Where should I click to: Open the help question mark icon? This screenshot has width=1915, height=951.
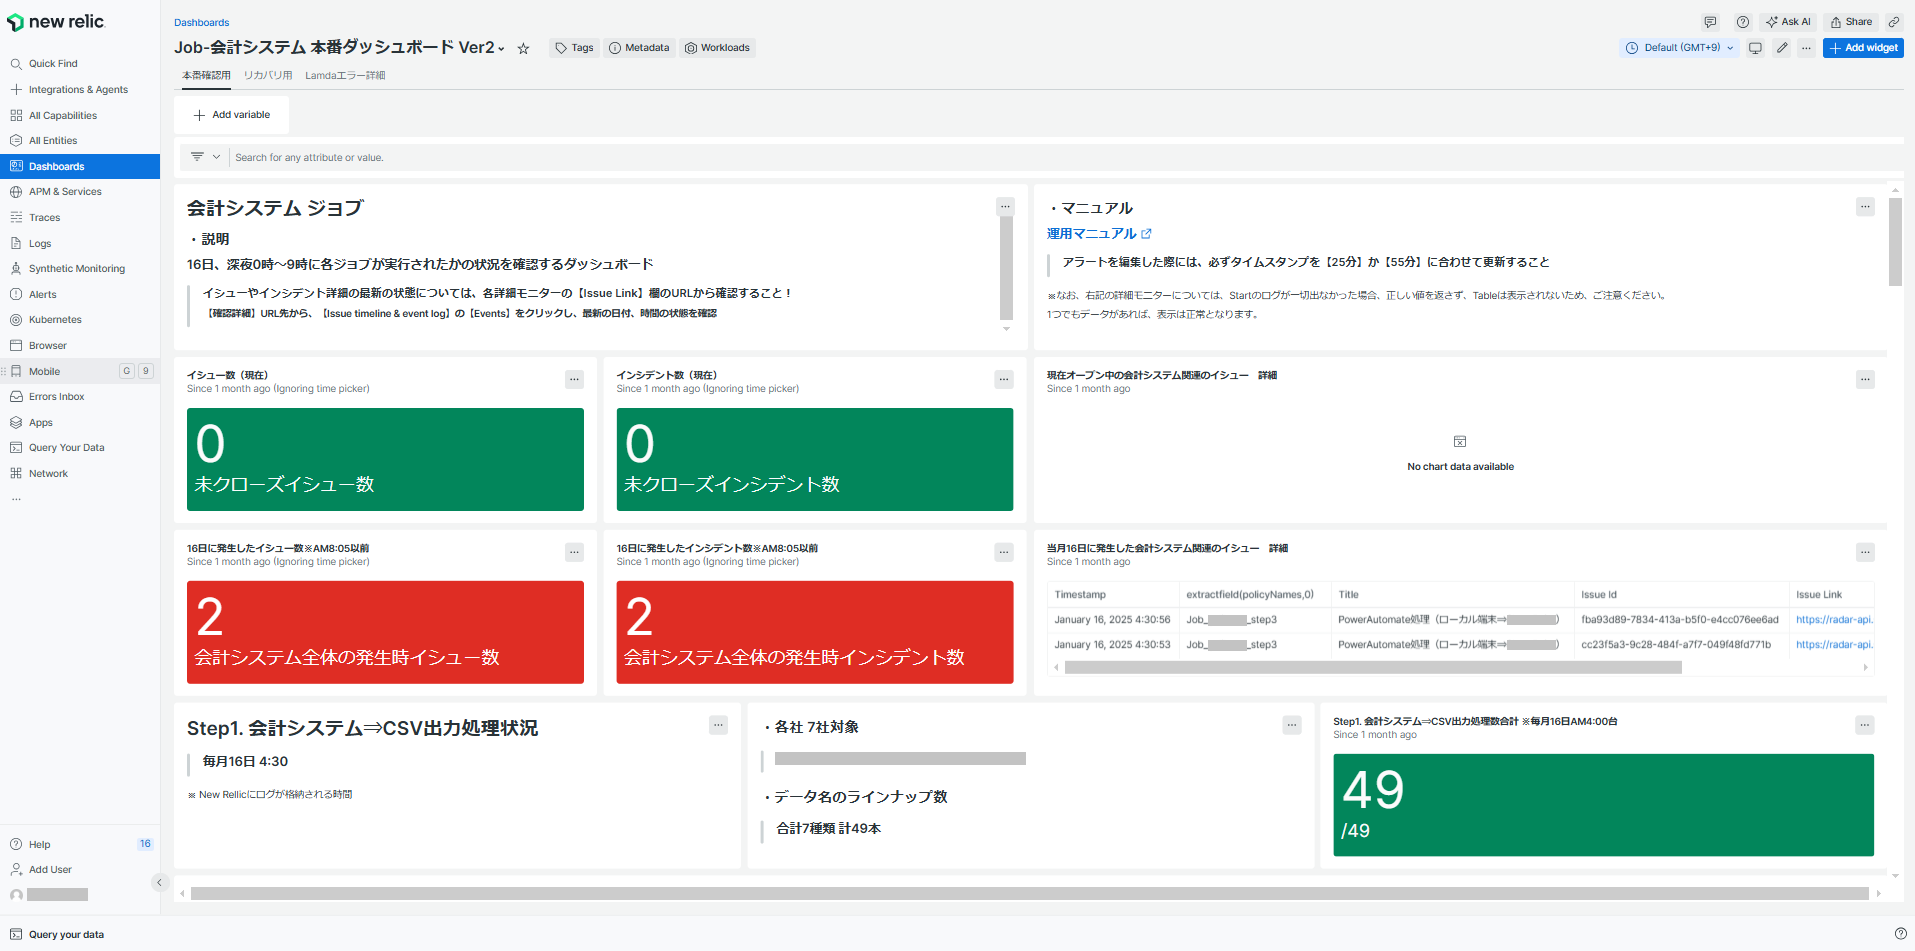click(1743, 21)
